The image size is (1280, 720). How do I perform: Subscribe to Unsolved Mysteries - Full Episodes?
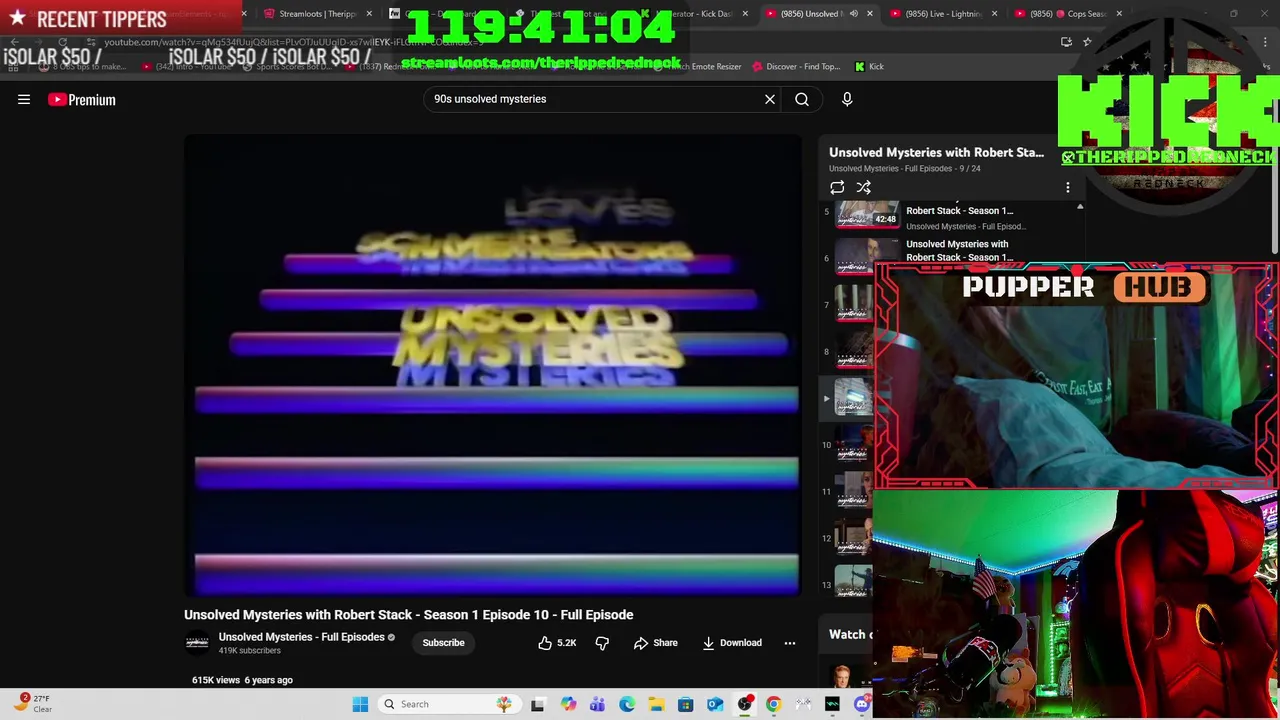443,643
